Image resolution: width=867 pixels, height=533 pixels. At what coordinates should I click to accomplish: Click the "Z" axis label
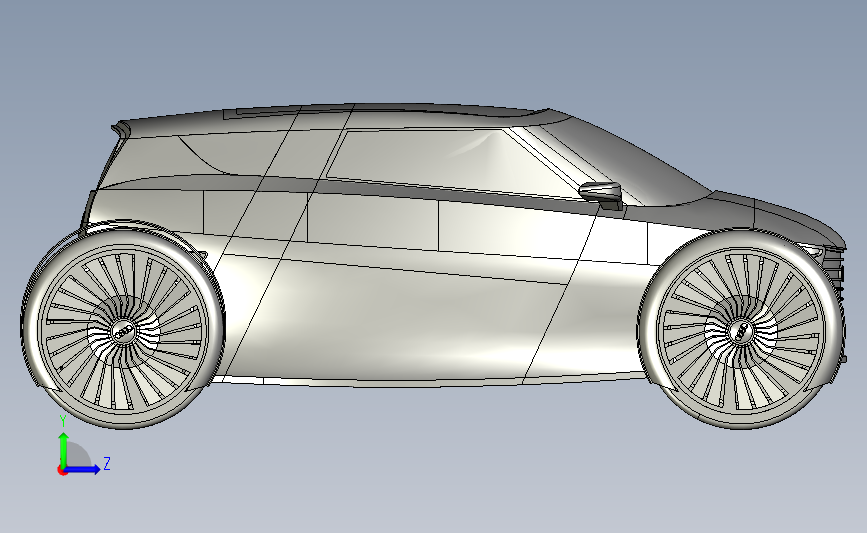click(107, 463)
